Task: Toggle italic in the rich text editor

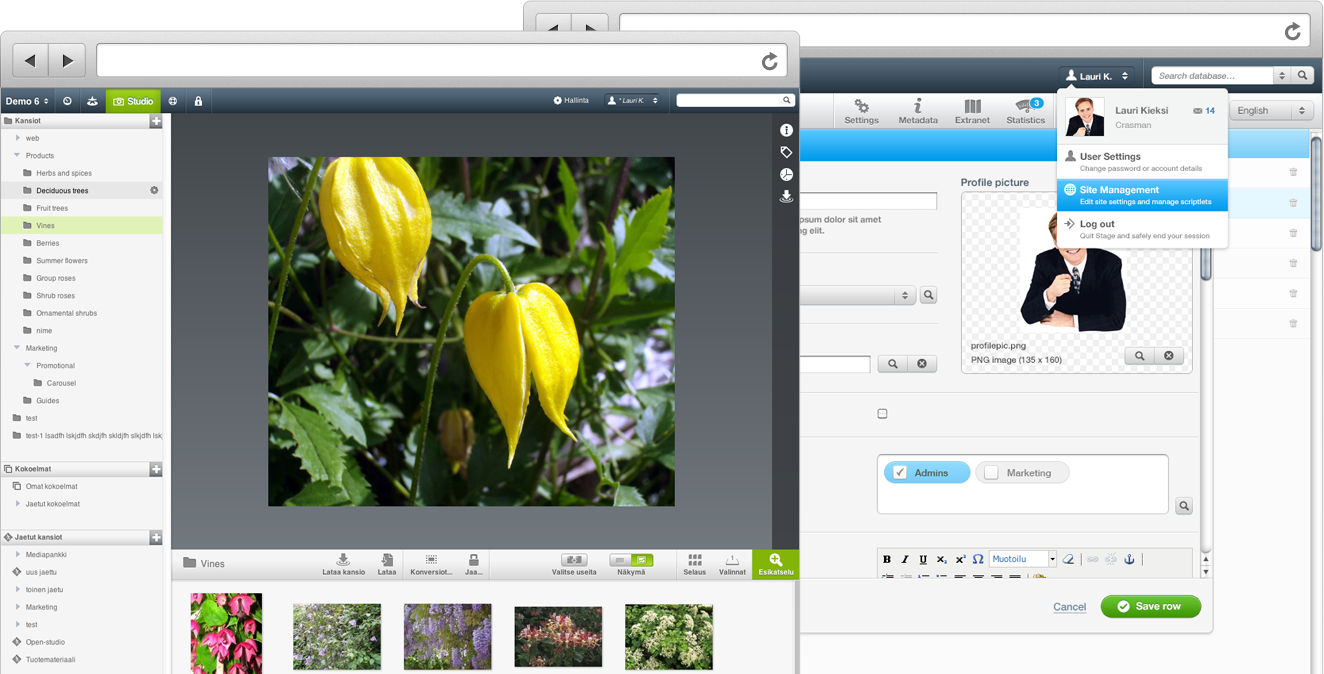Action: click(x=905, y=559)
